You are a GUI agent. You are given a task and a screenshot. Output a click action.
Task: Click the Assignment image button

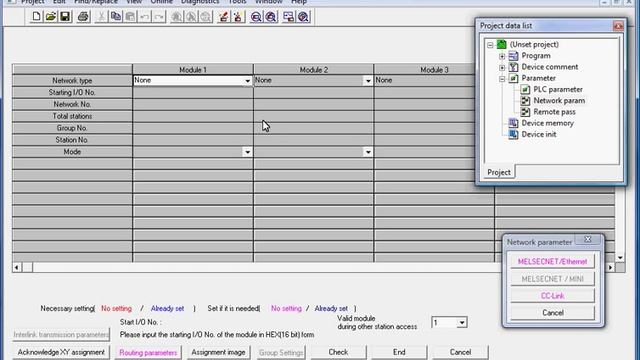218,352
